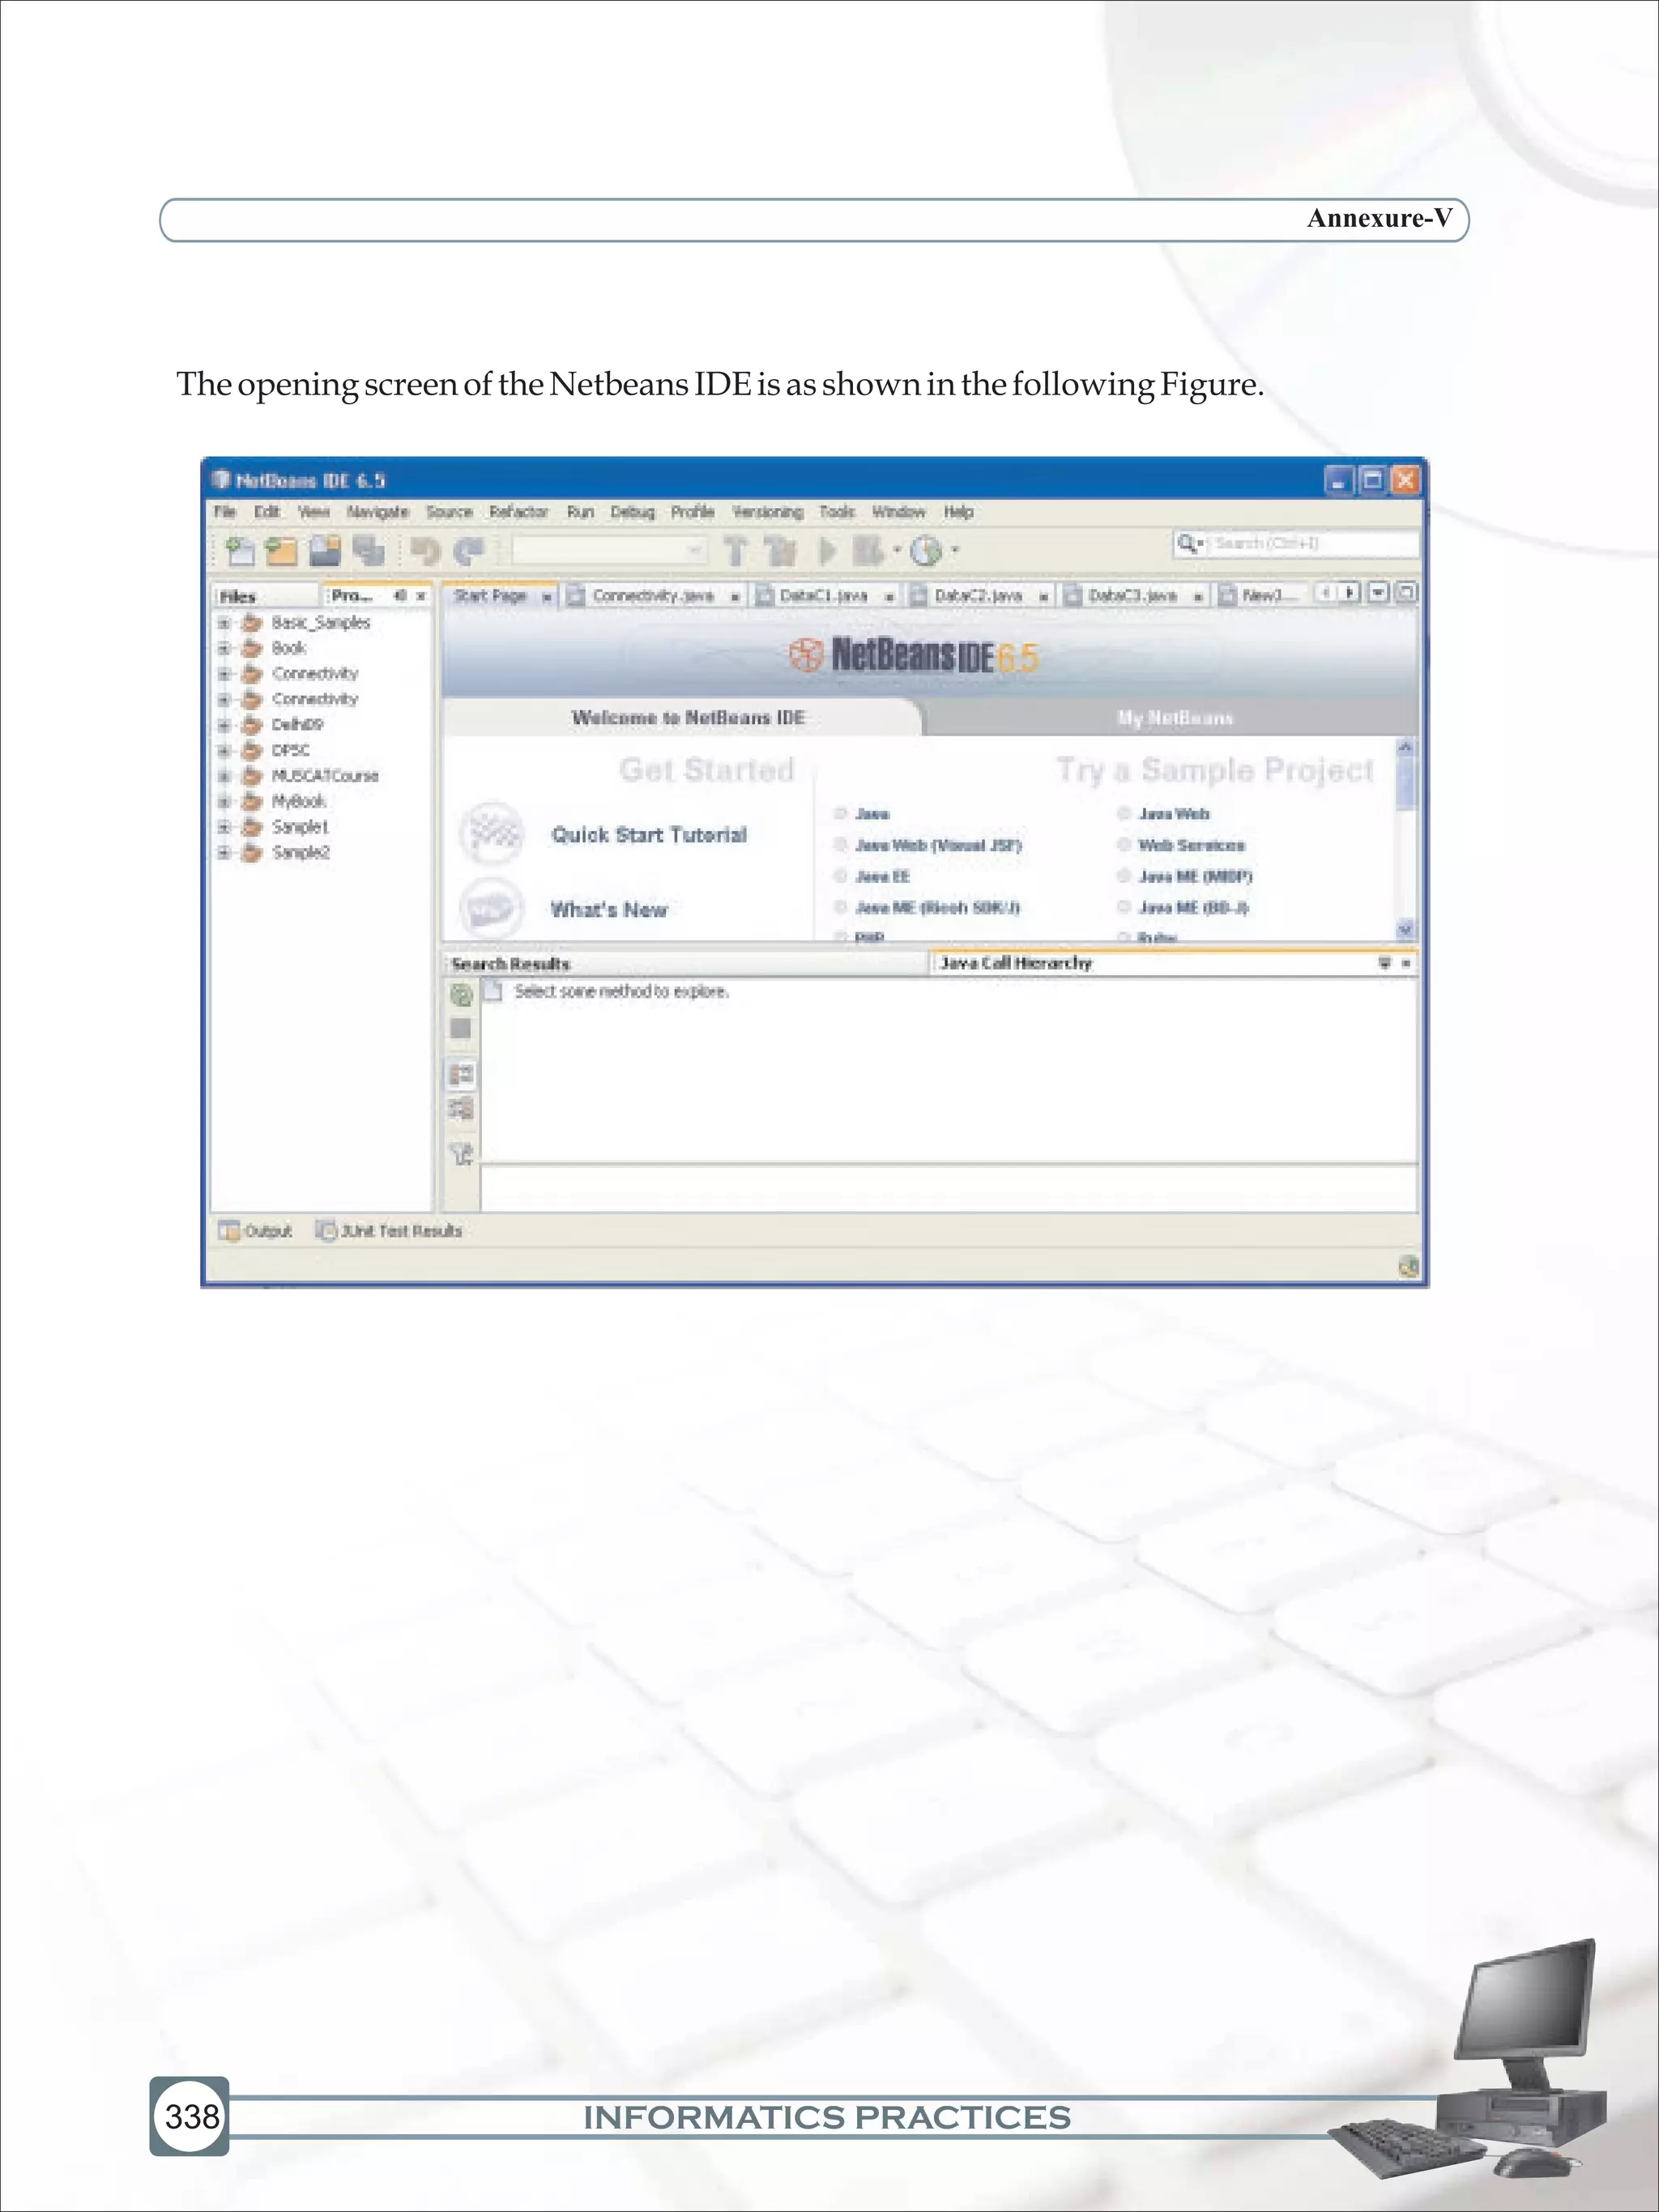Screen dimensions: 1659x2212
Task: Expand the DPSC project node
Action: pos(224,750)
